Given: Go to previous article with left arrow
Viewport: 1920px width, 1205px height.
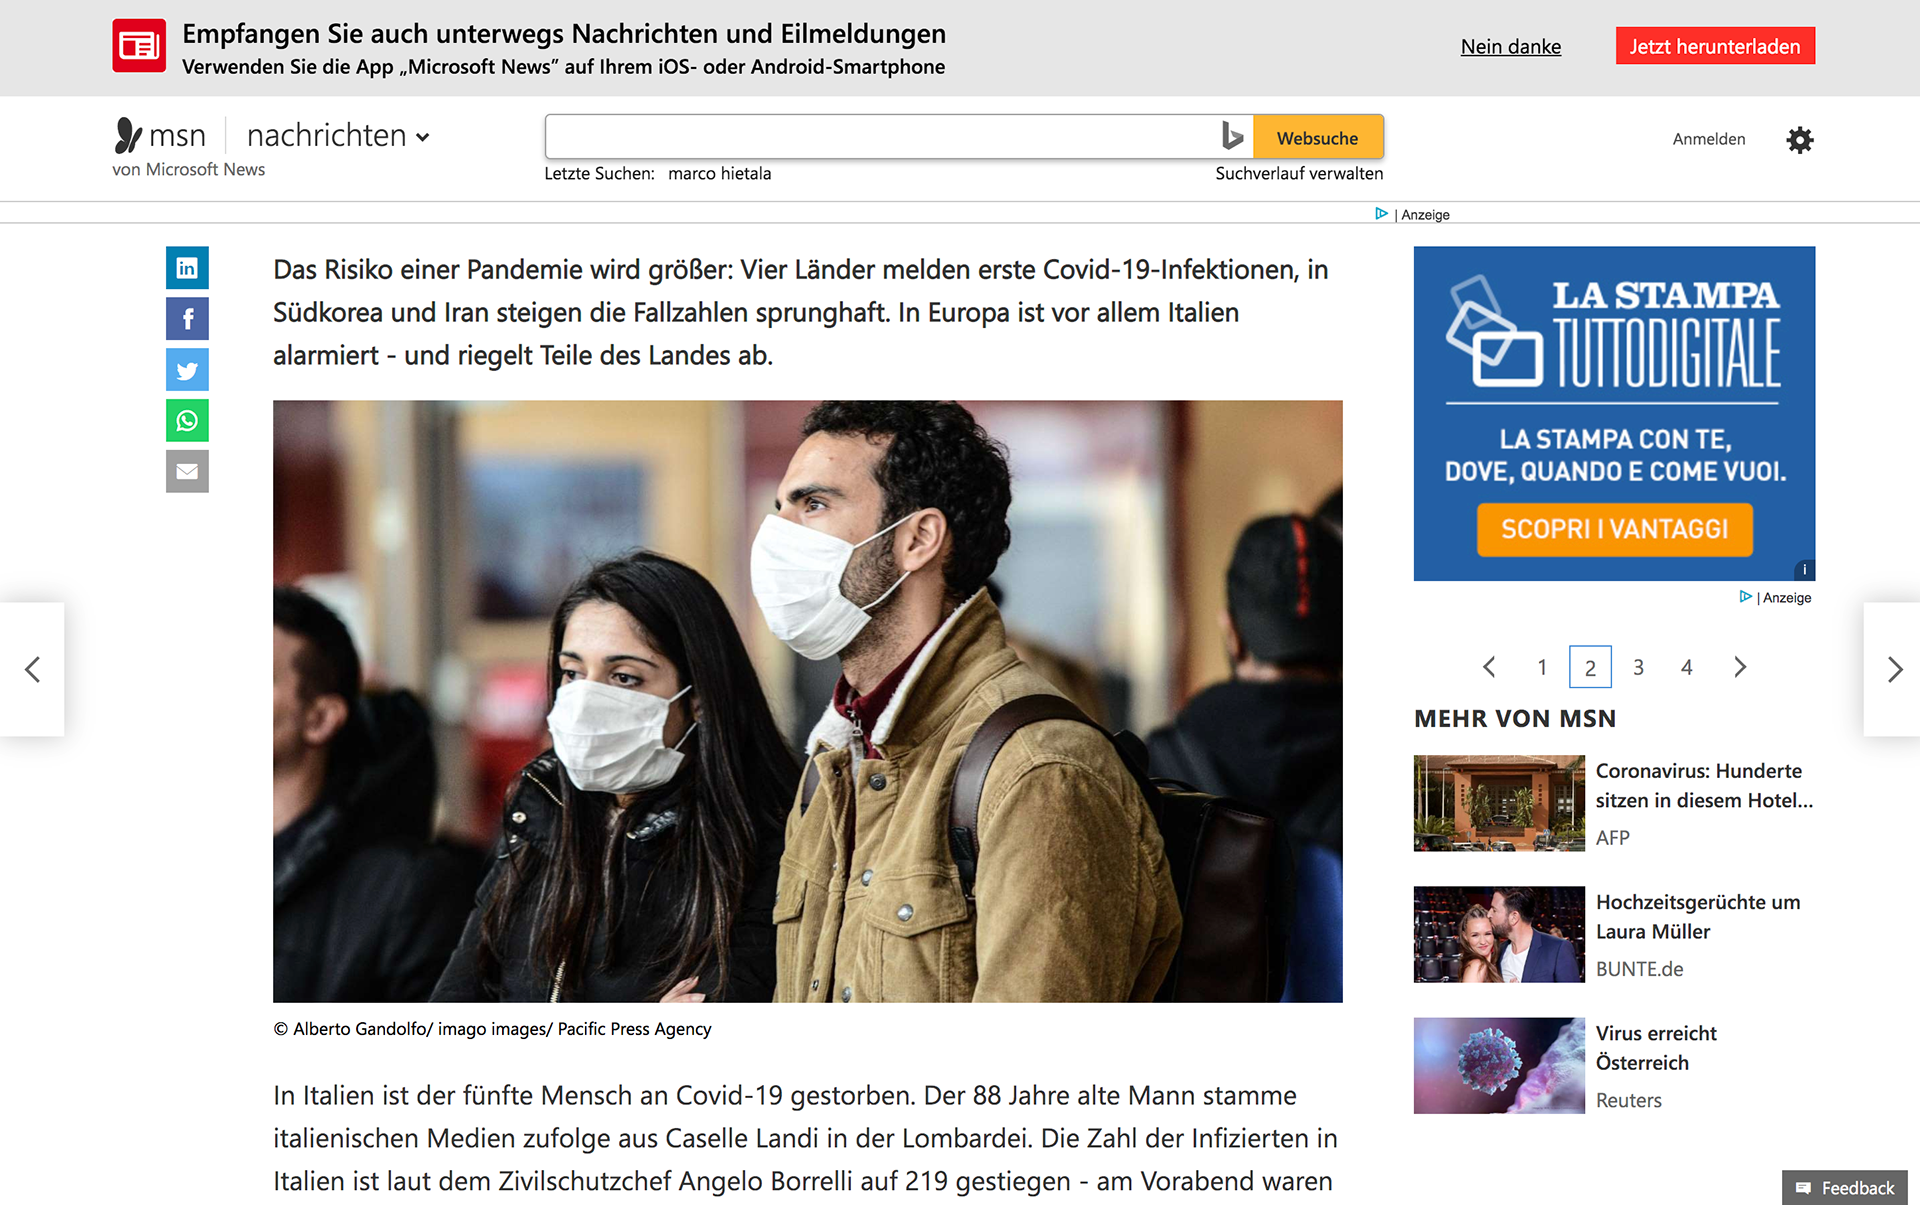Looking at the screenshot, I should [x=32, y=669].
